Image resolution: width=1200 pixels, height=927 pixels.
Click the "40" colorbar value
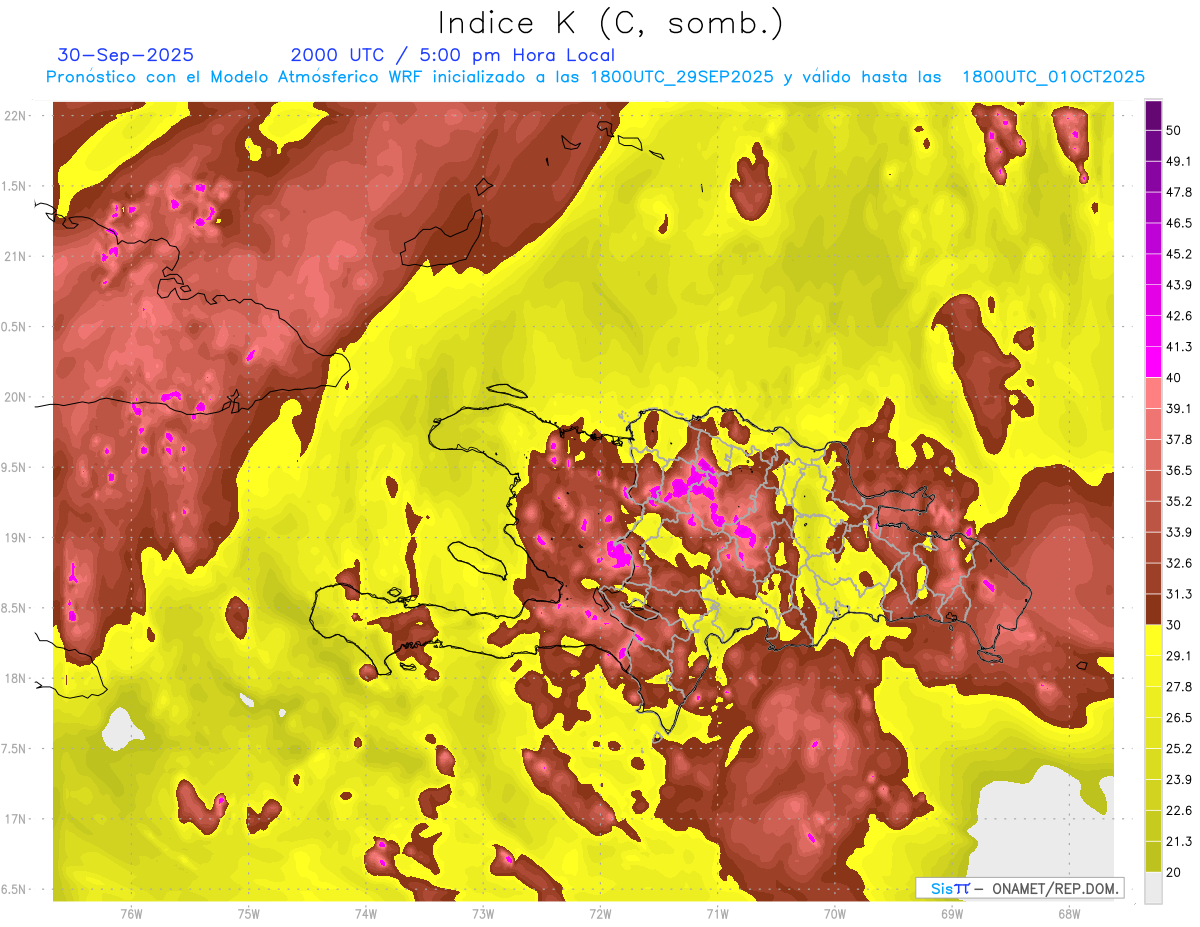1176,378
